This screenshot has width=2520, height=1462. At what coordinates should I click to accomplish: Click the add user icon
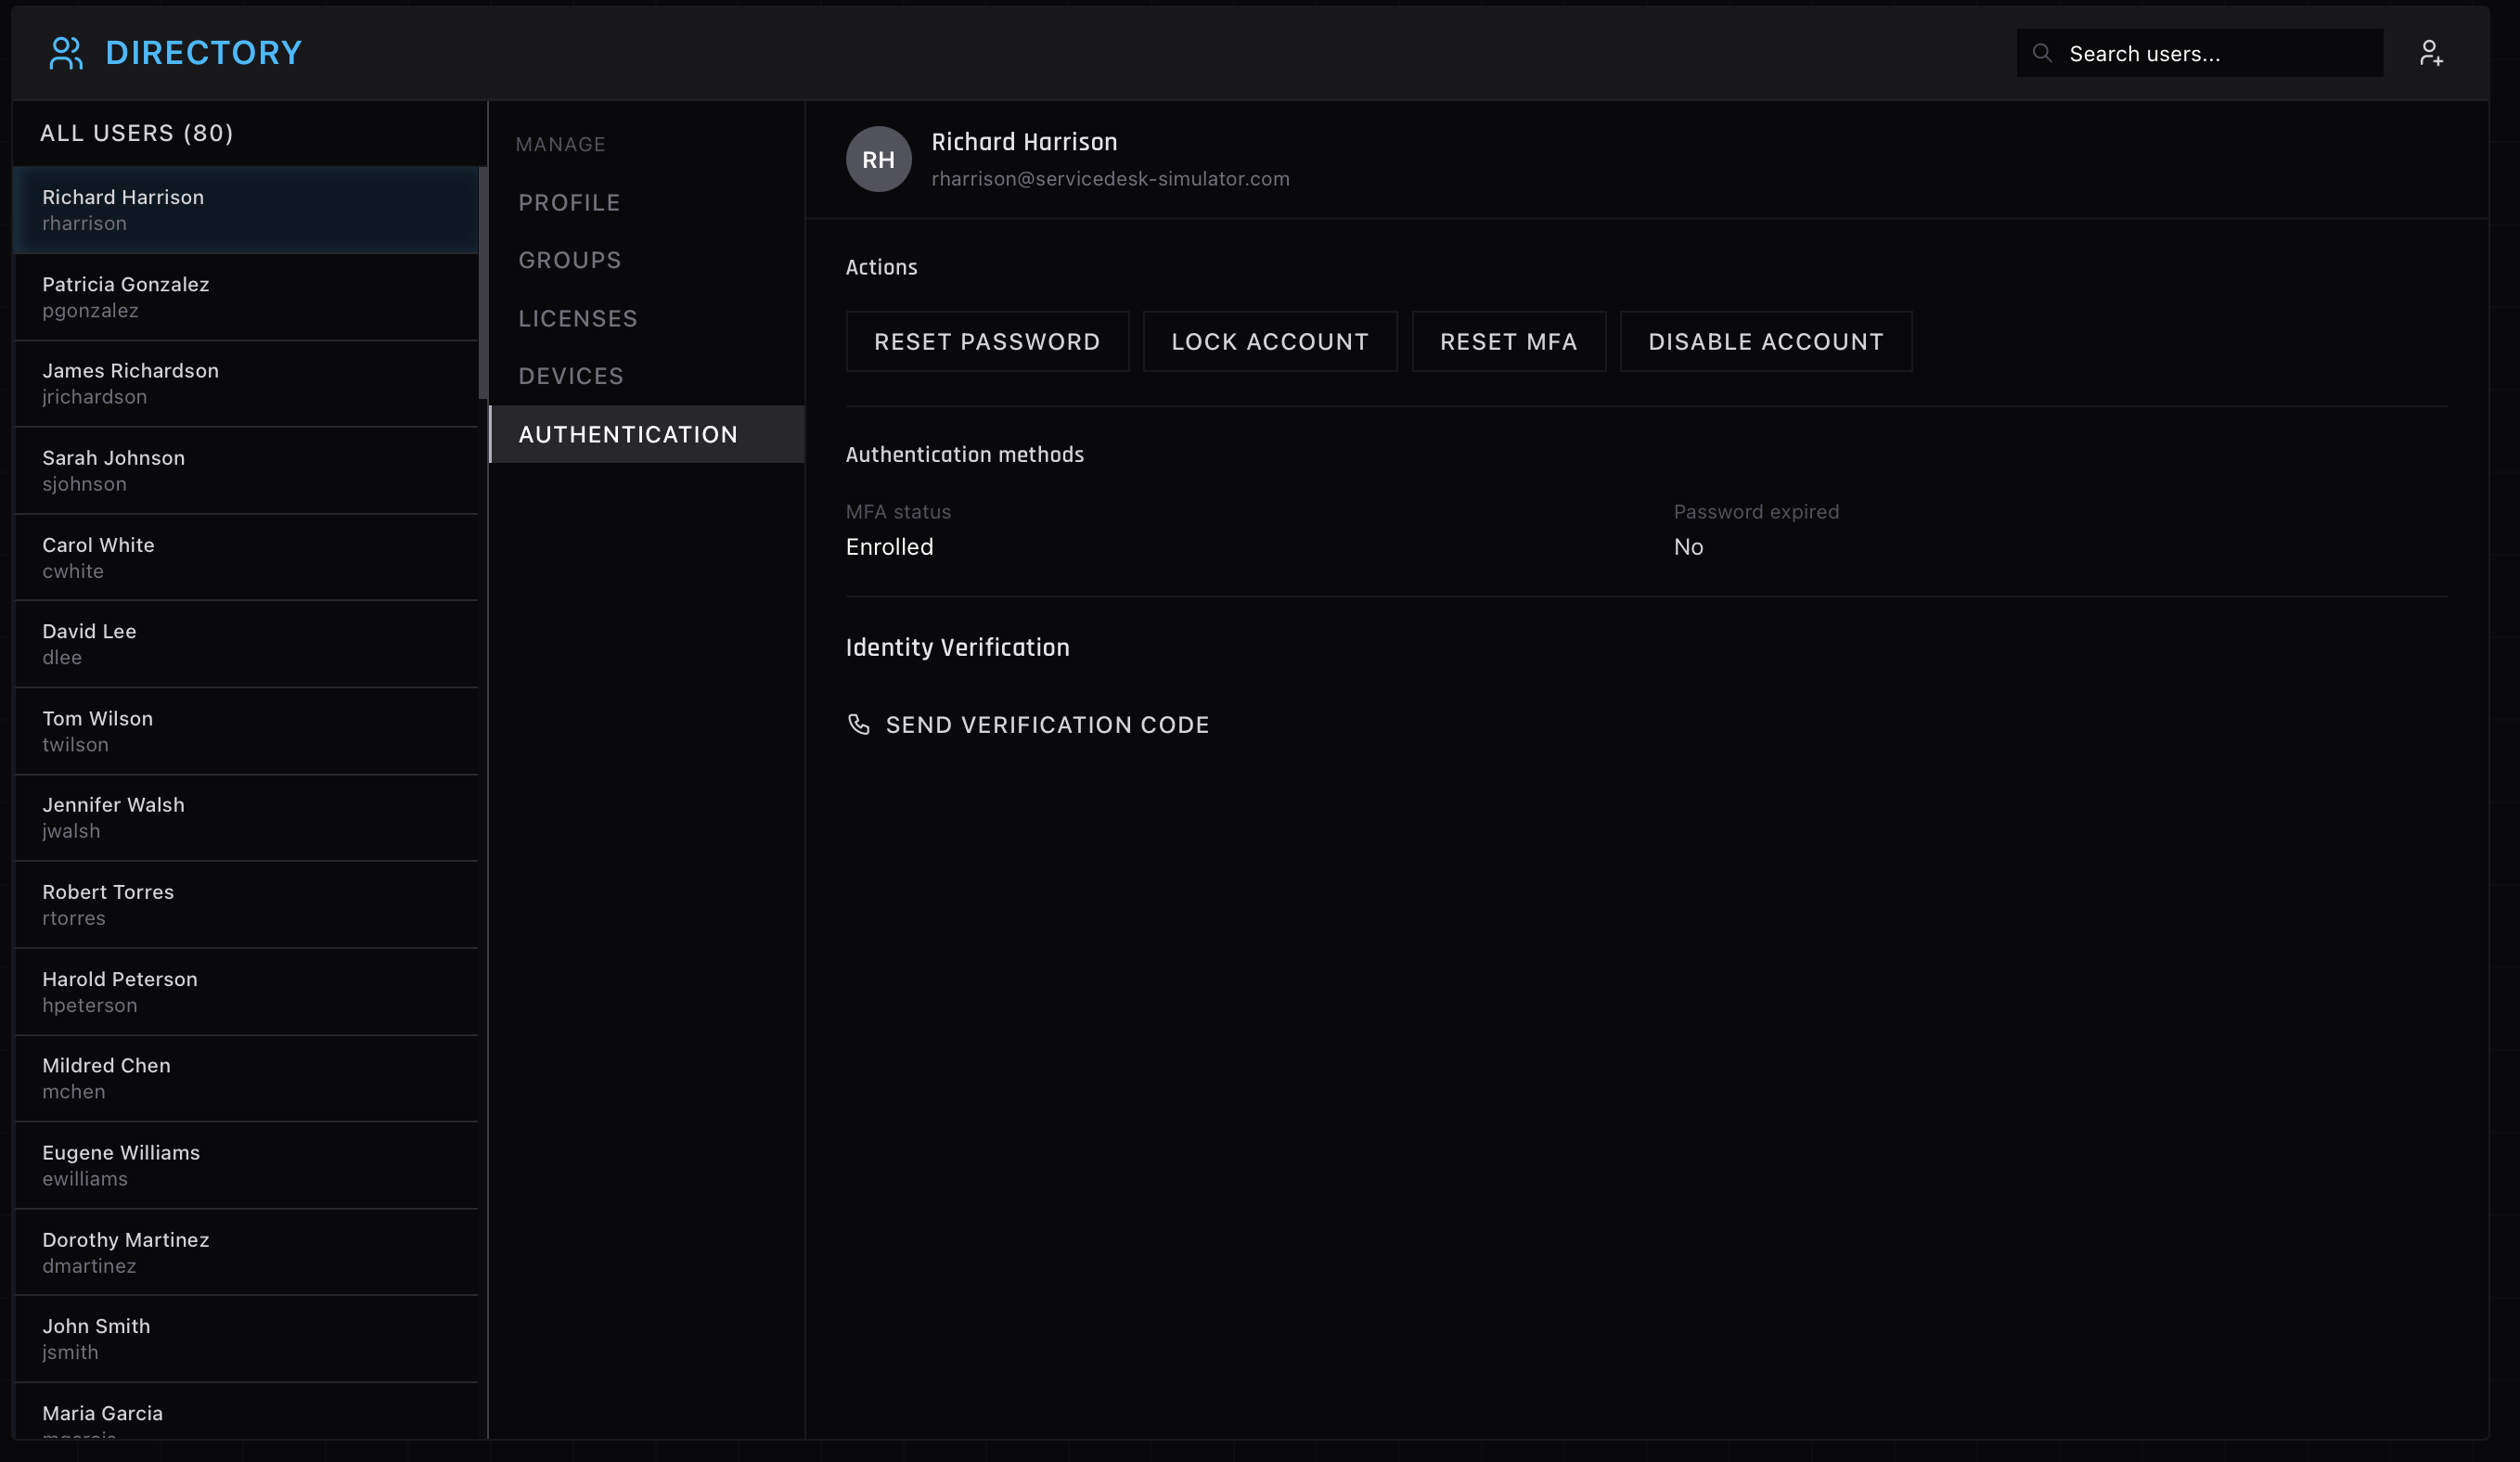point(2431,53)
